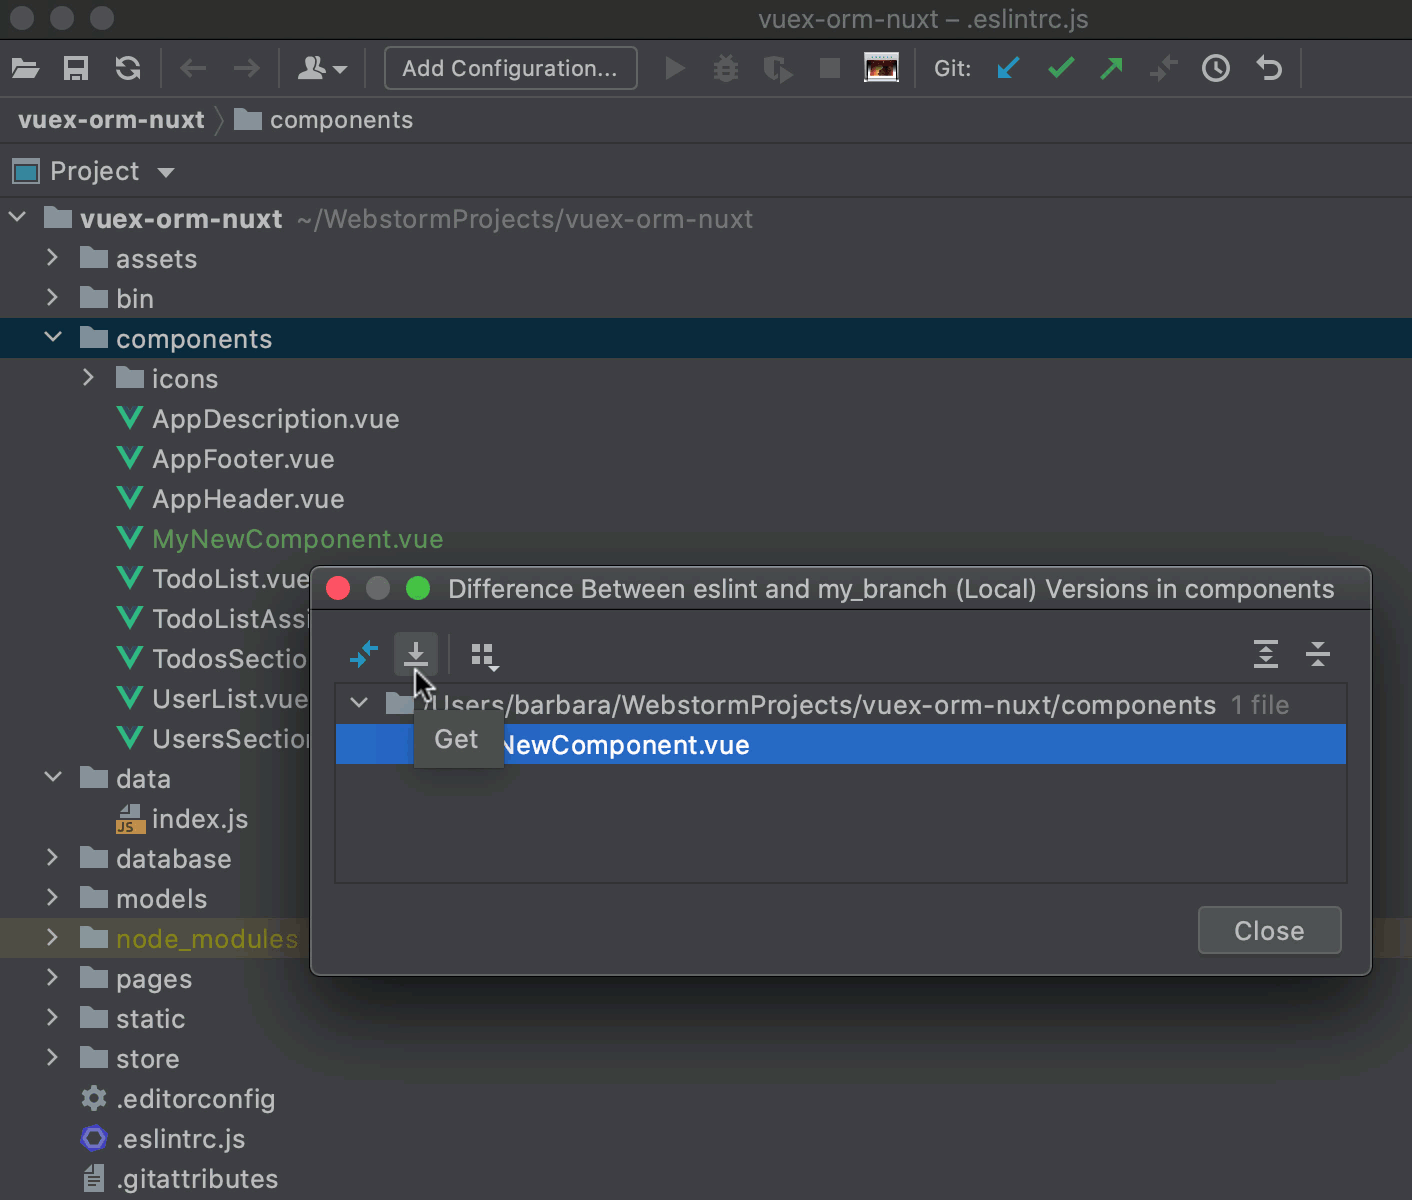Click Git Show History clock icon
This screenshot has height=1200, width=1412.
tap(1216, 68)
